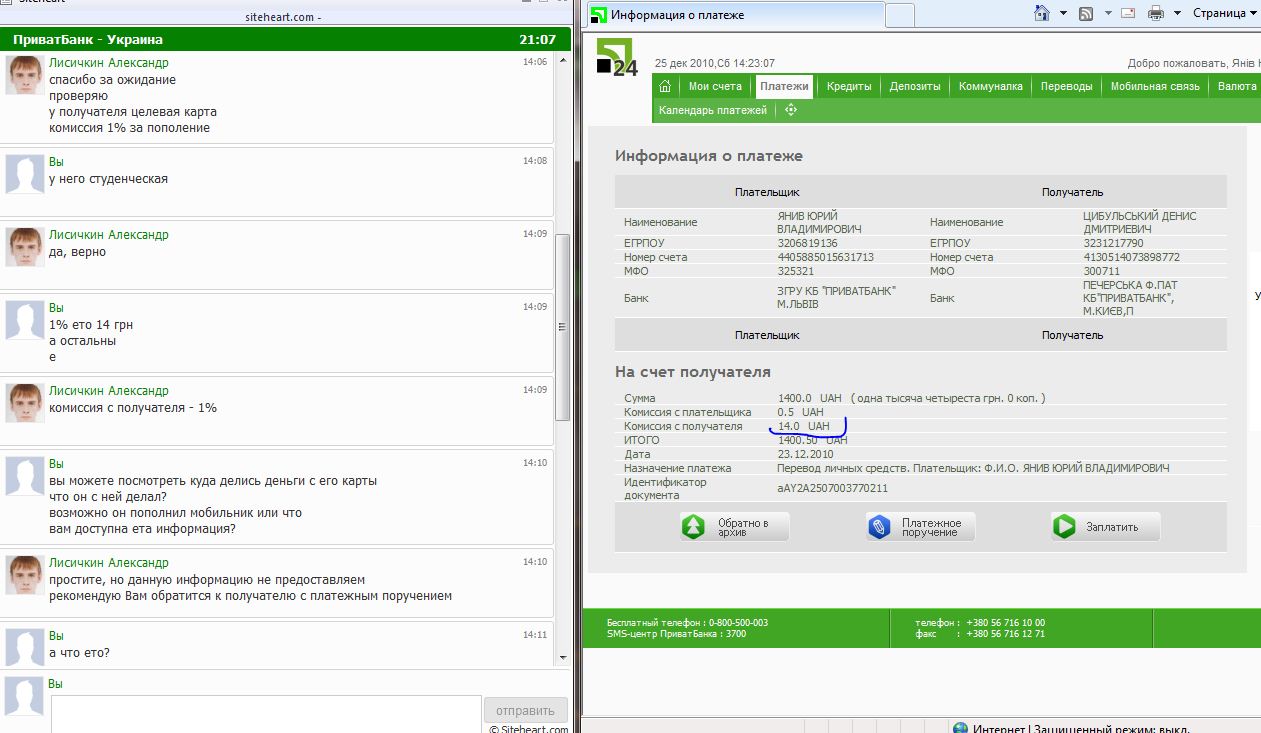Click the Платежное поручение button

tap(920, 527)
